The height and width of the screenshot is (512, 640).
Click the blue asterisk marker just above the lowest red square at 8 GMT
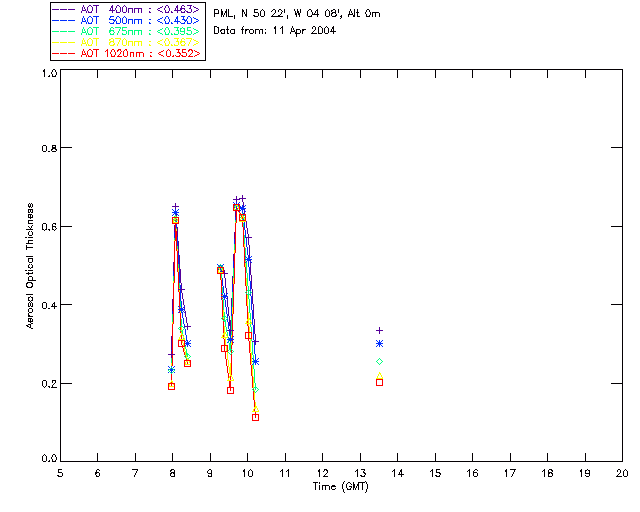click(x=171, y=370)
